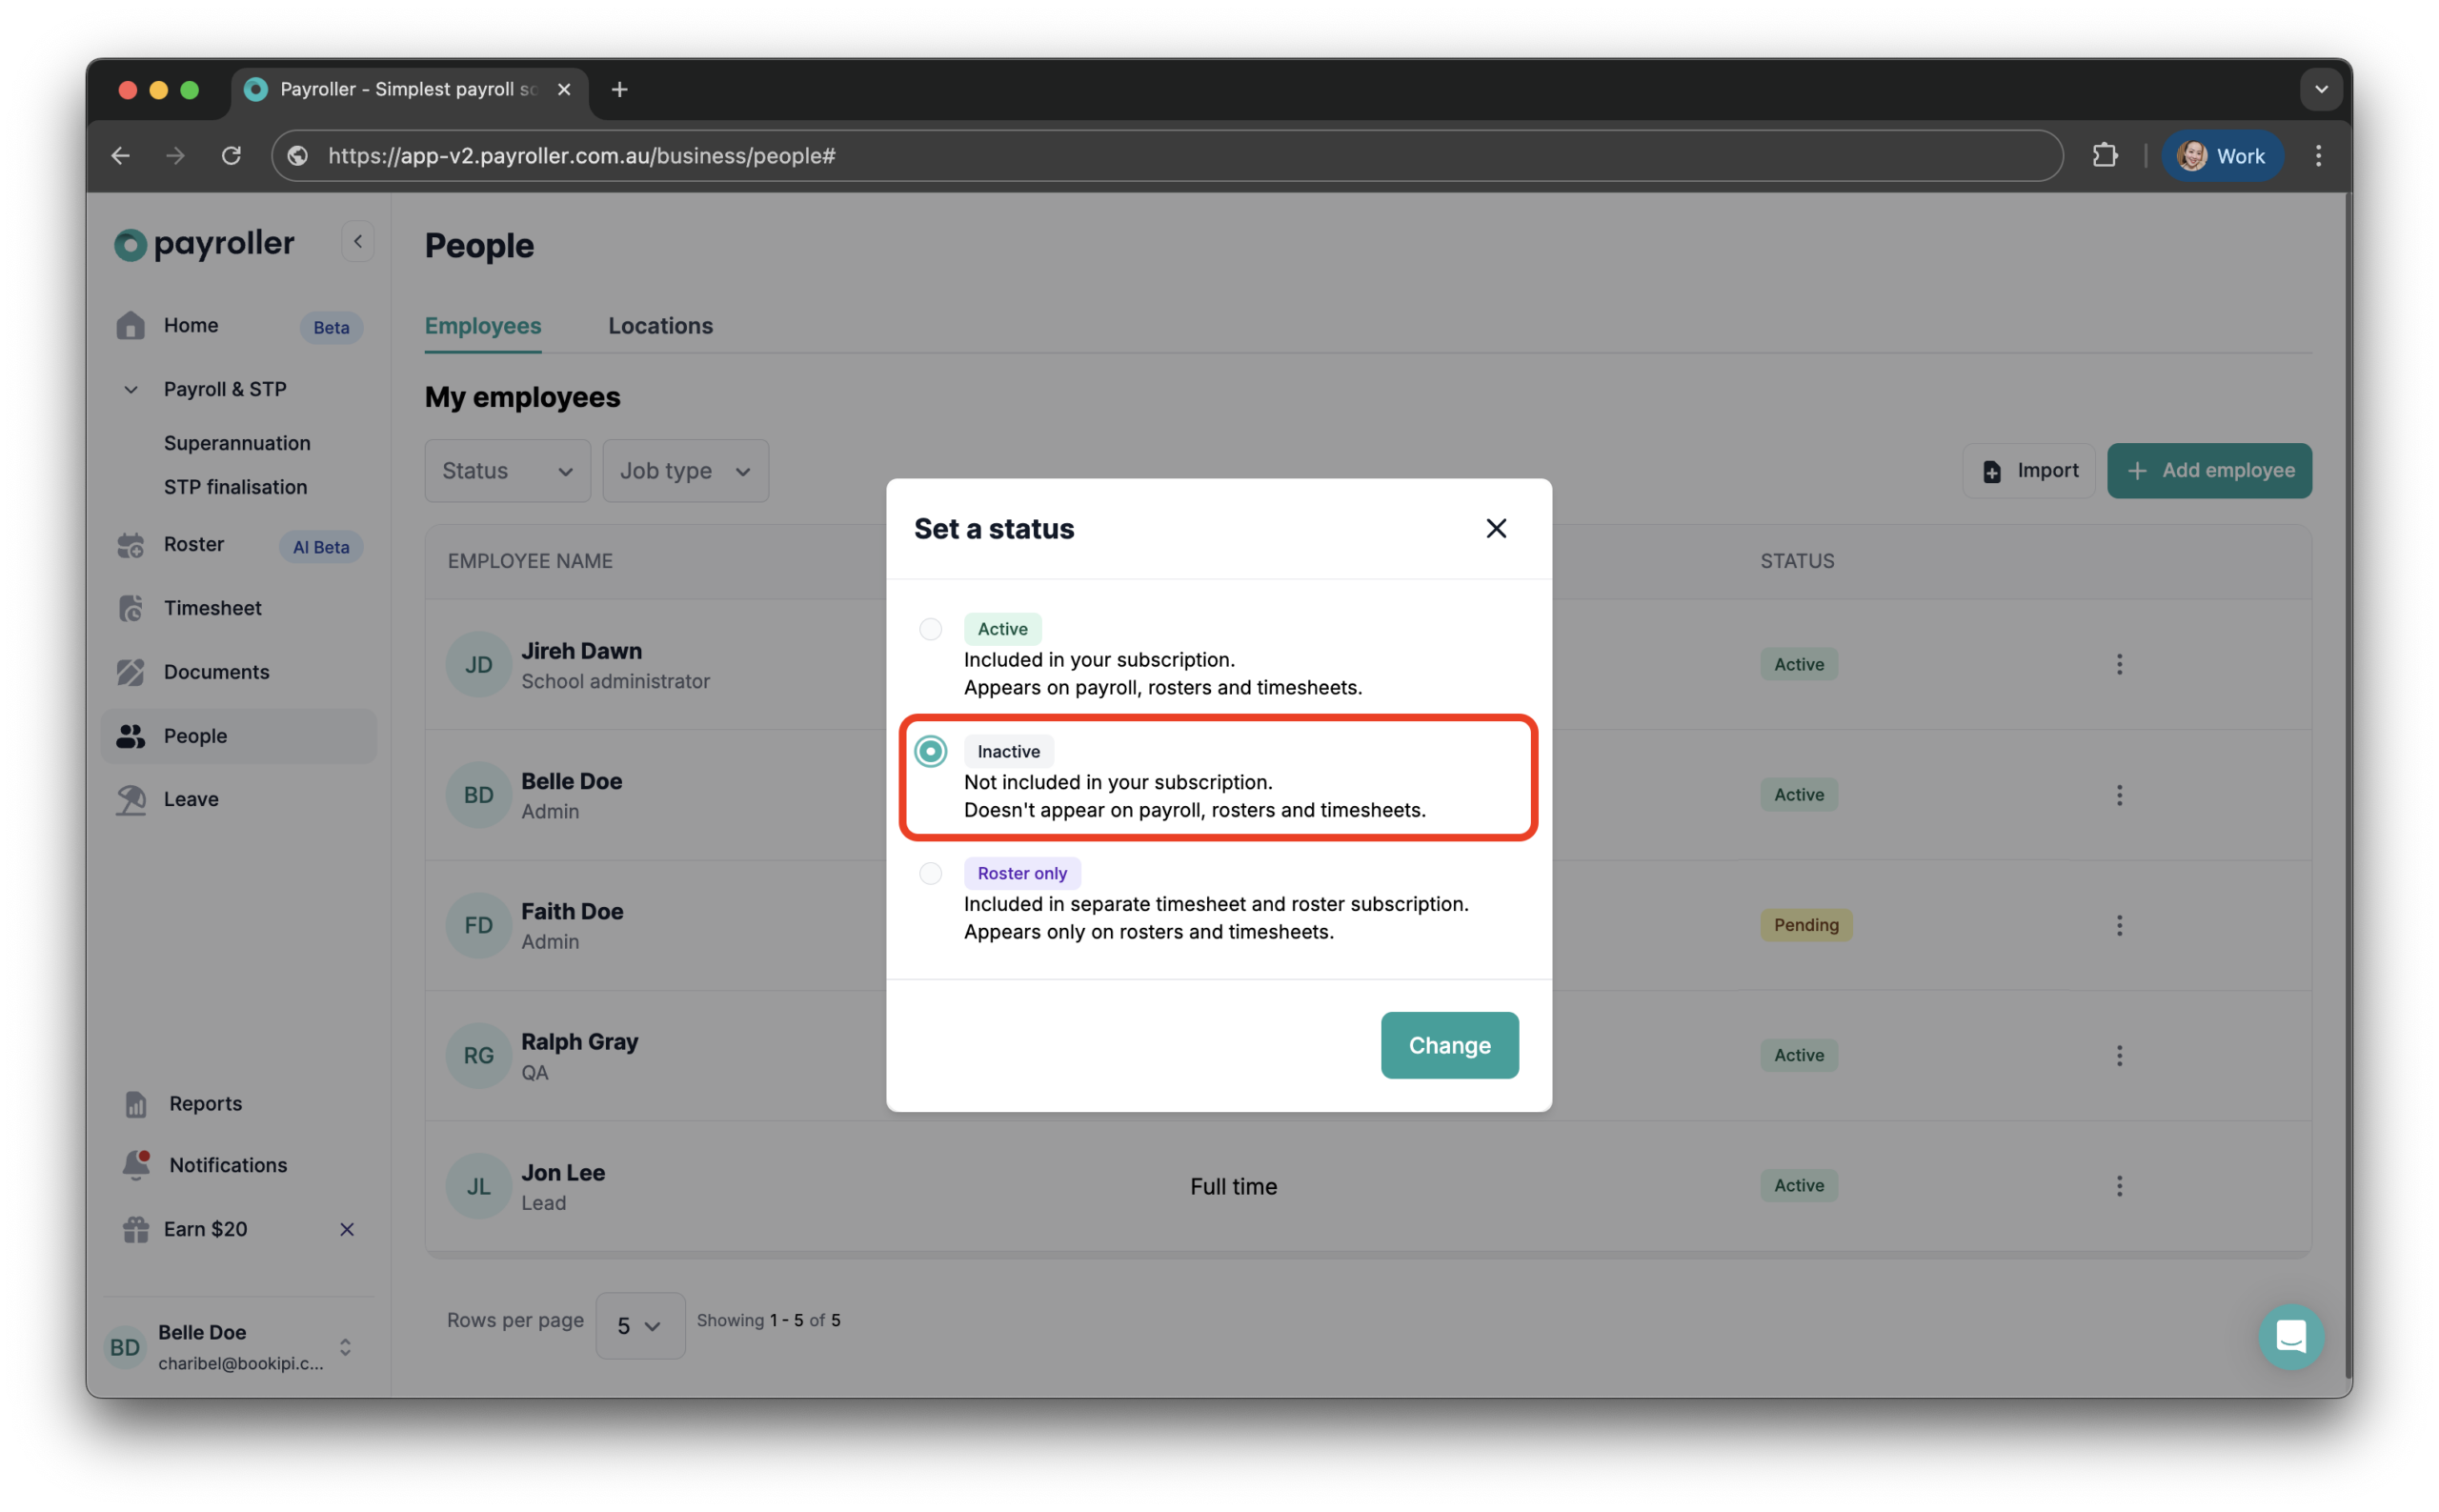
Task: Open the Status filter dropdown
Action: pyautogui.click(x=506, y=470)
